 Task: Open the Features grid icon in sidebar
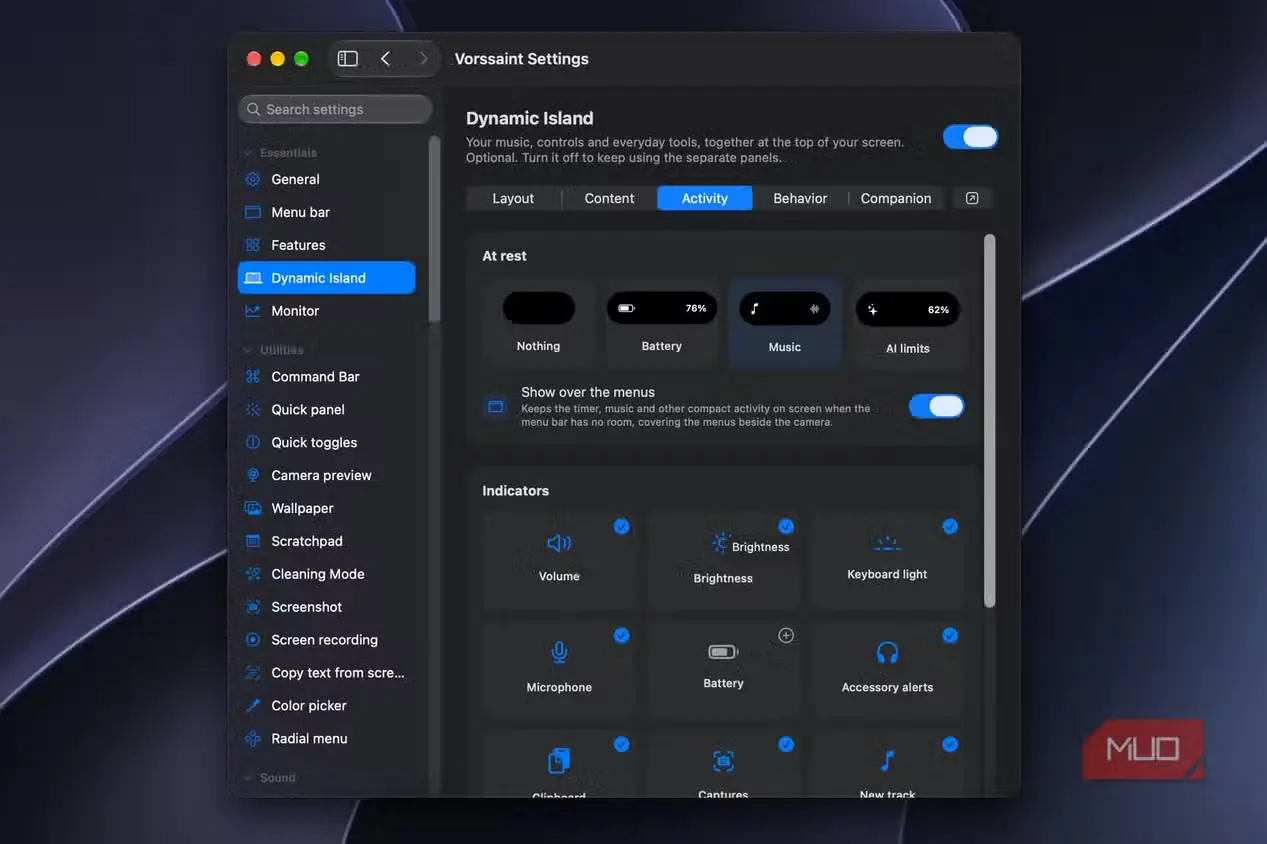(x=253, y=246)
